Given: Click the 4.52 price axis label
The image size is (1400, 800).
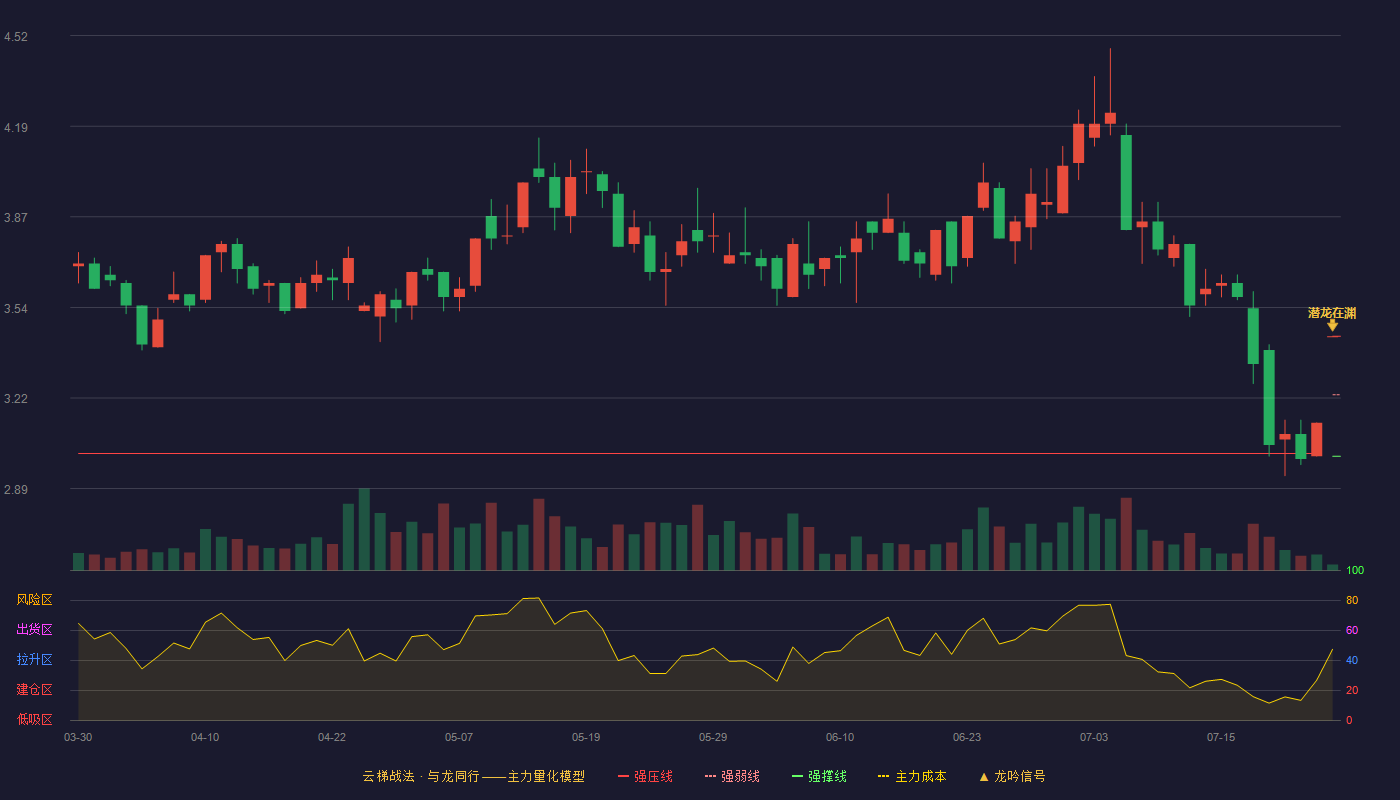Looking at the screenshot, I should click(16, 37).
